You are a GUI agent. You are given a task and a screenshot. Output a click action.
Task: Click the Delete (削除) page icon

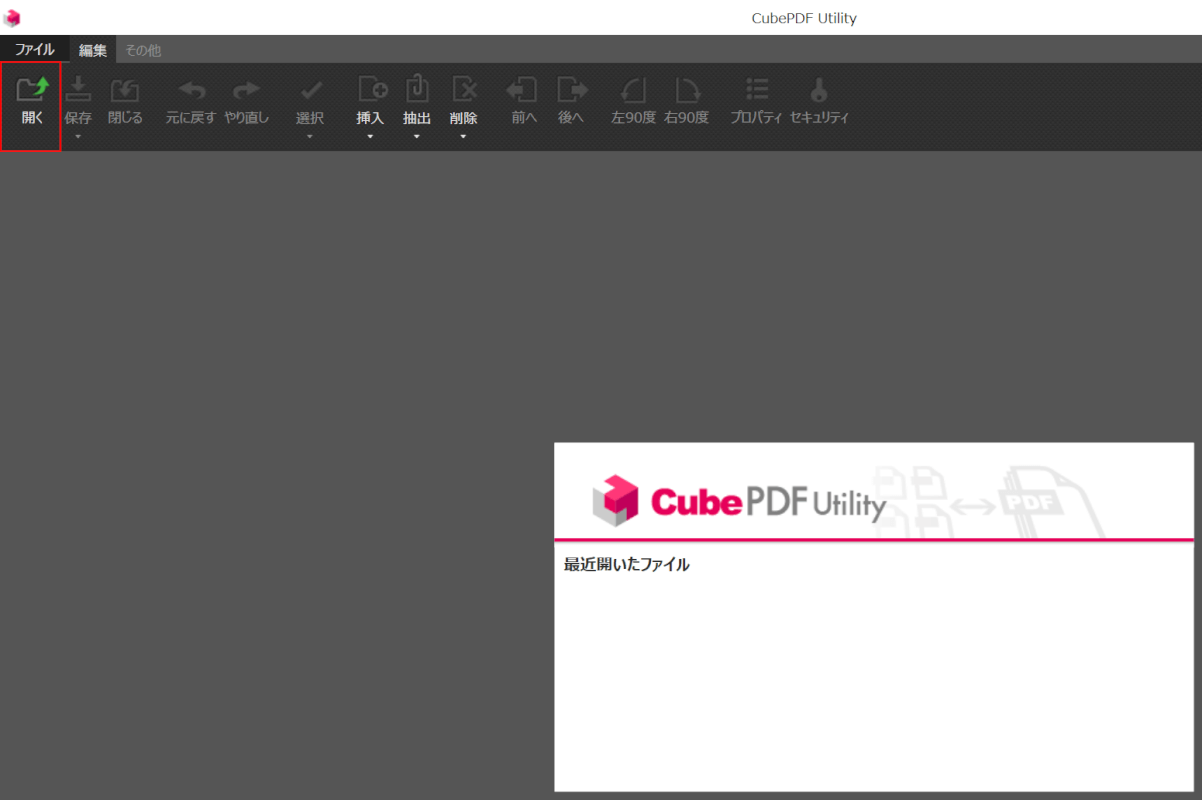click(464, 89)
